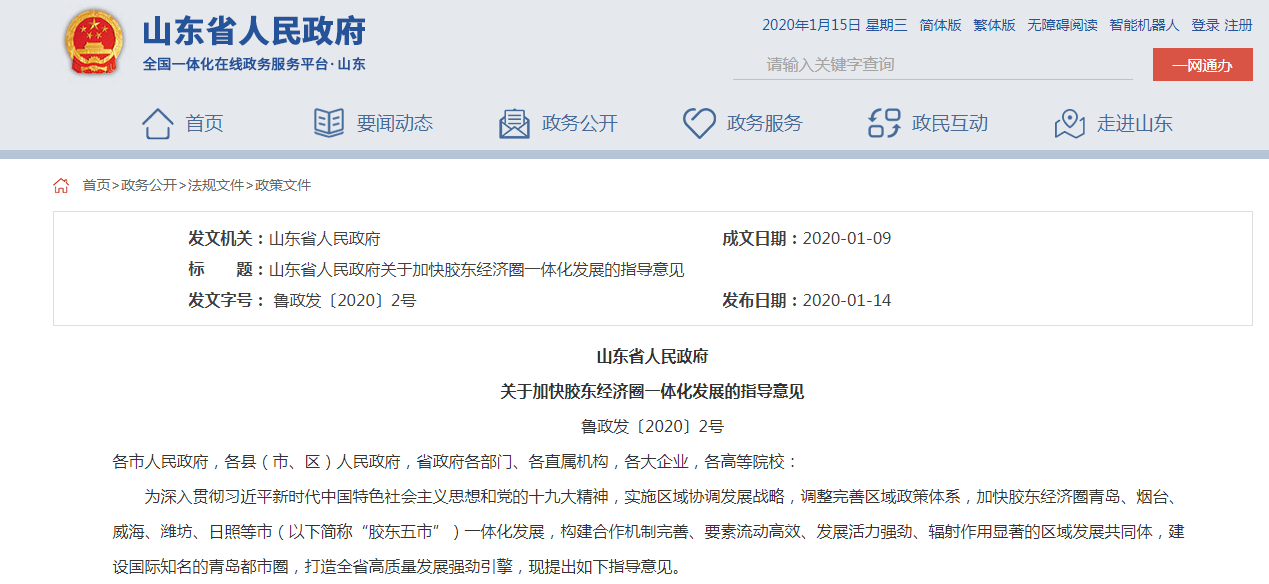Screen dimensions: 1269x584
Task: Select 要闻动态 in the main navigation
Action: pyautogui.click(x=394, y=123)
